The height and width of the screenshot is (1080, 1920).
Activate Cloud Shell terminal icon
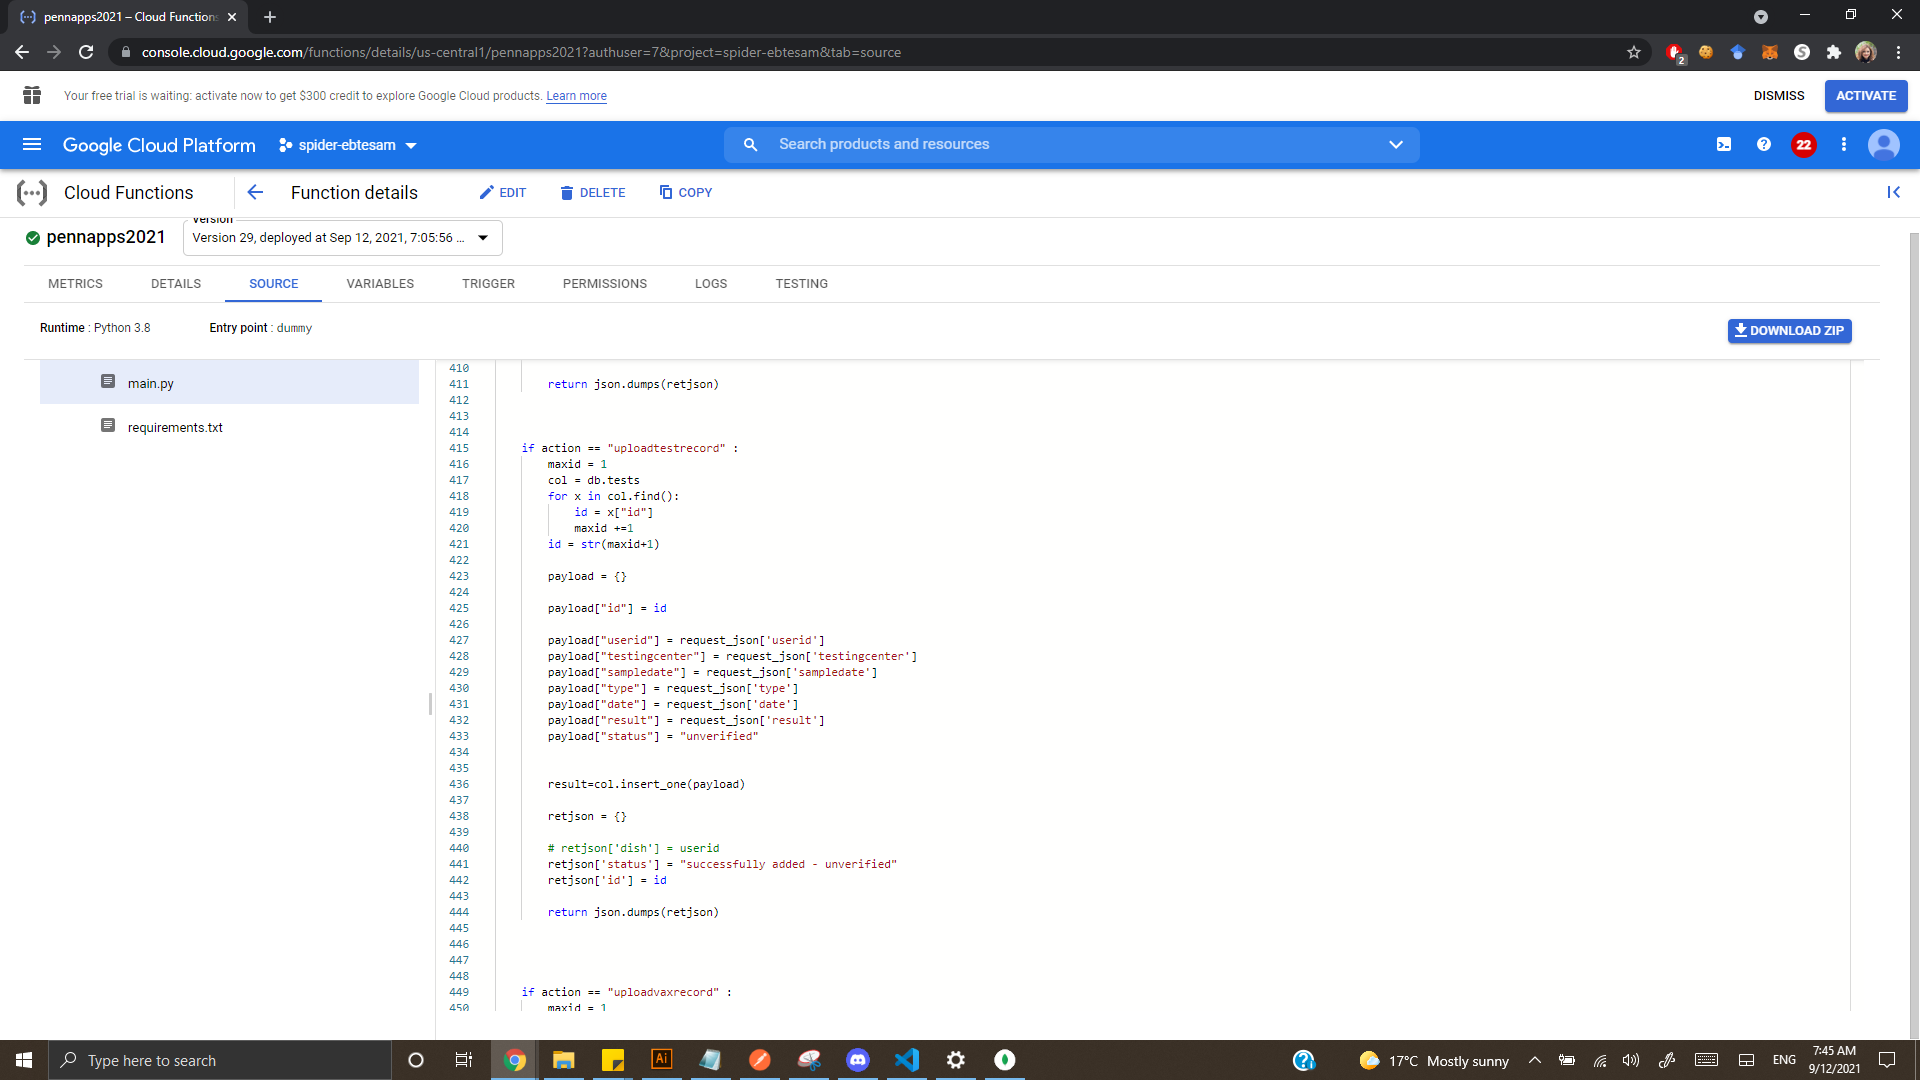pyautogui.click(x=1724, y=145)
